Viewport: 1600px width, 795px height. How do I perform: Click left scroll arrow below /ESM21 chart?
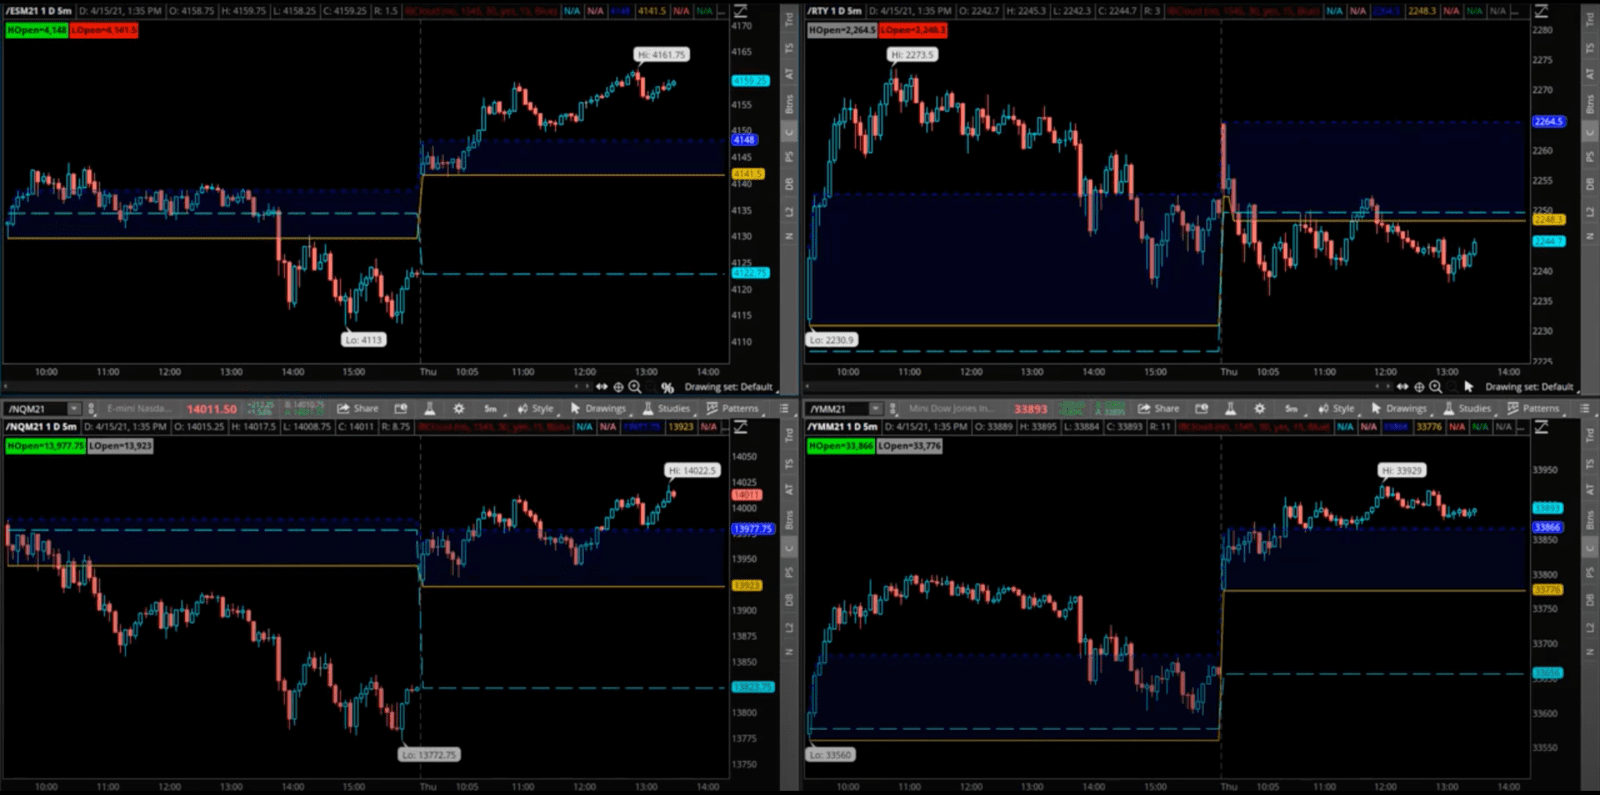click(x=6, y=387)
